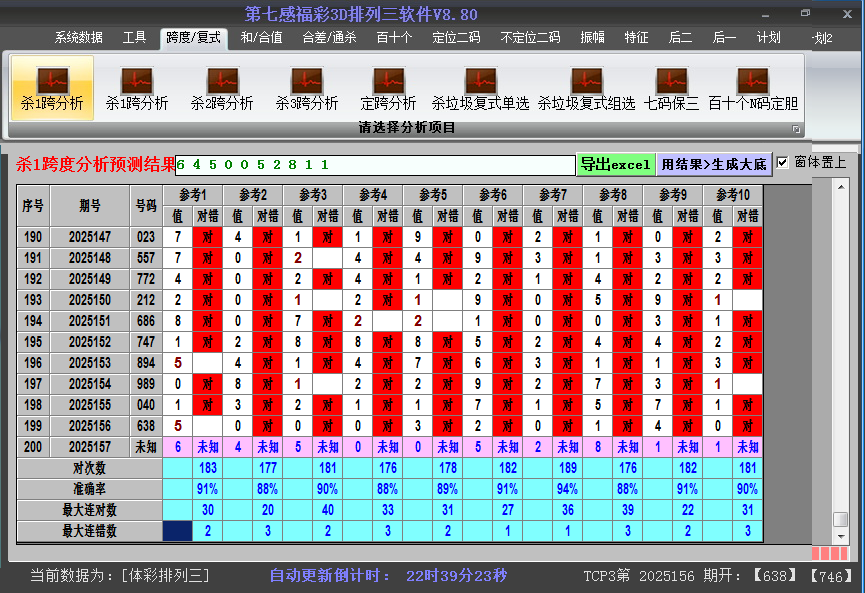This screenshot has height=593, width=865.
Task: Click the 参考10 column header
Action: (x=733, y=195)
